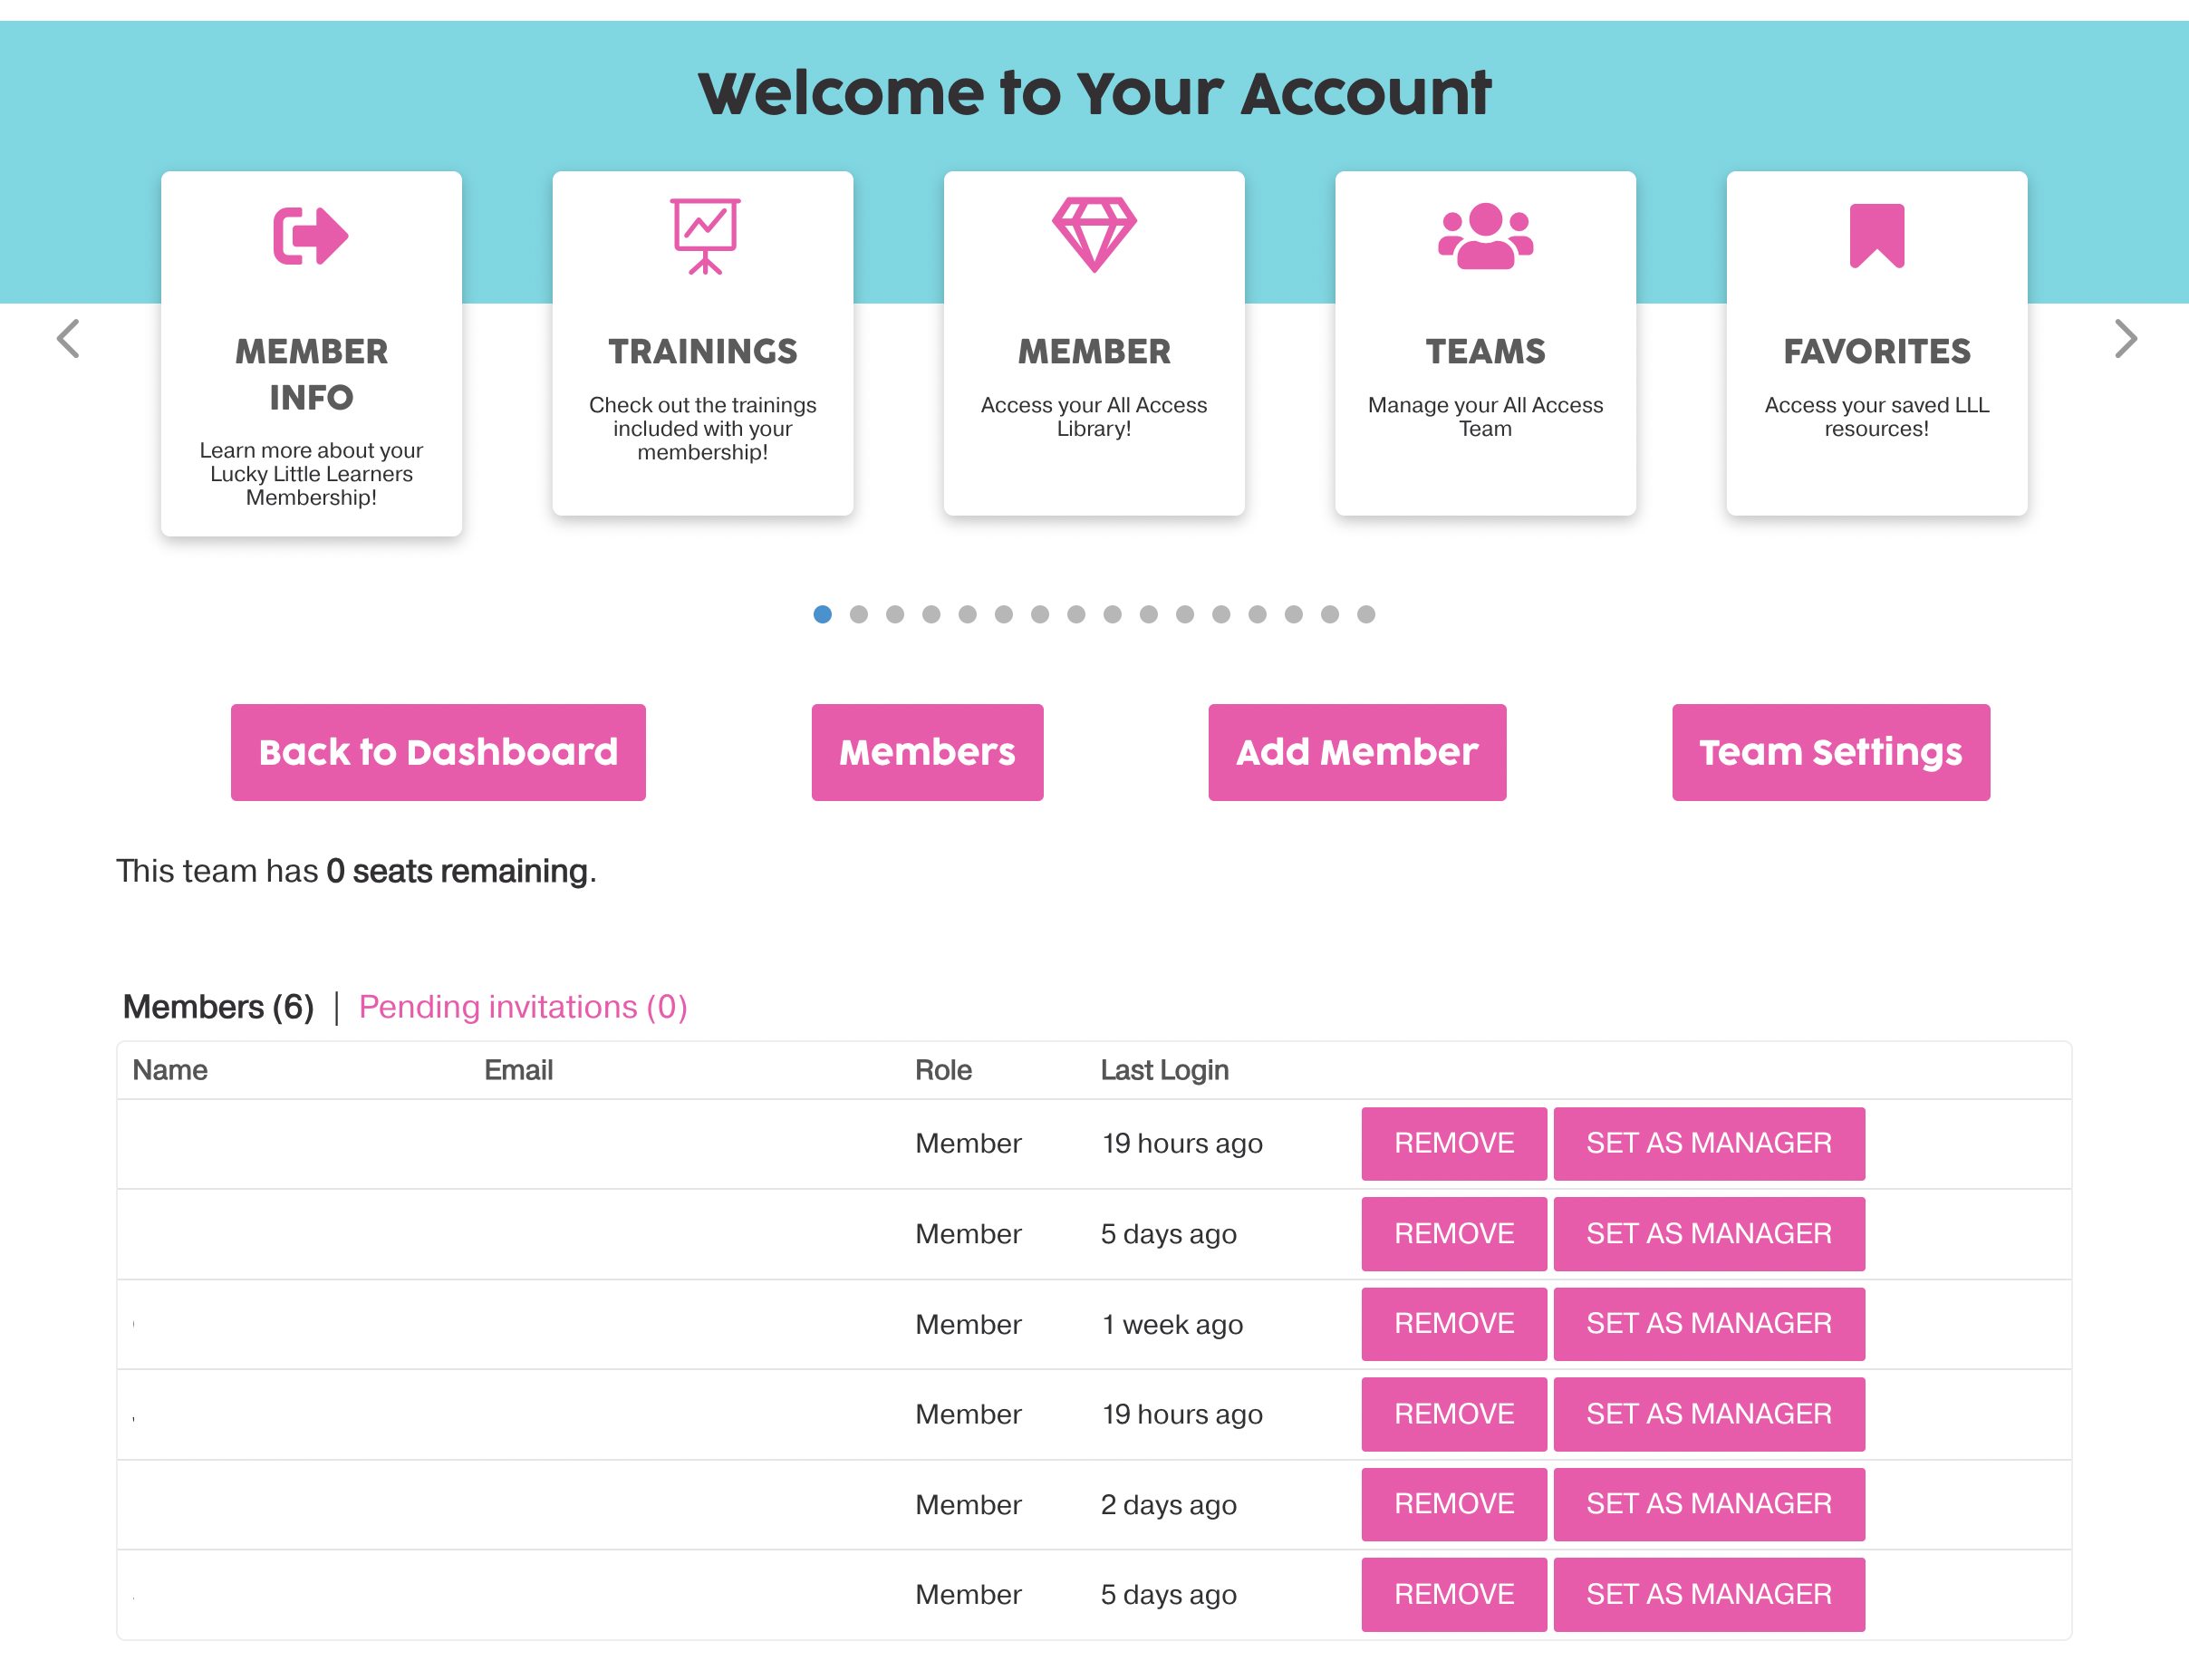Go back using the left carousel chevron
The height and width of the screenshot is (1680, 2189).
pos(66,339)
